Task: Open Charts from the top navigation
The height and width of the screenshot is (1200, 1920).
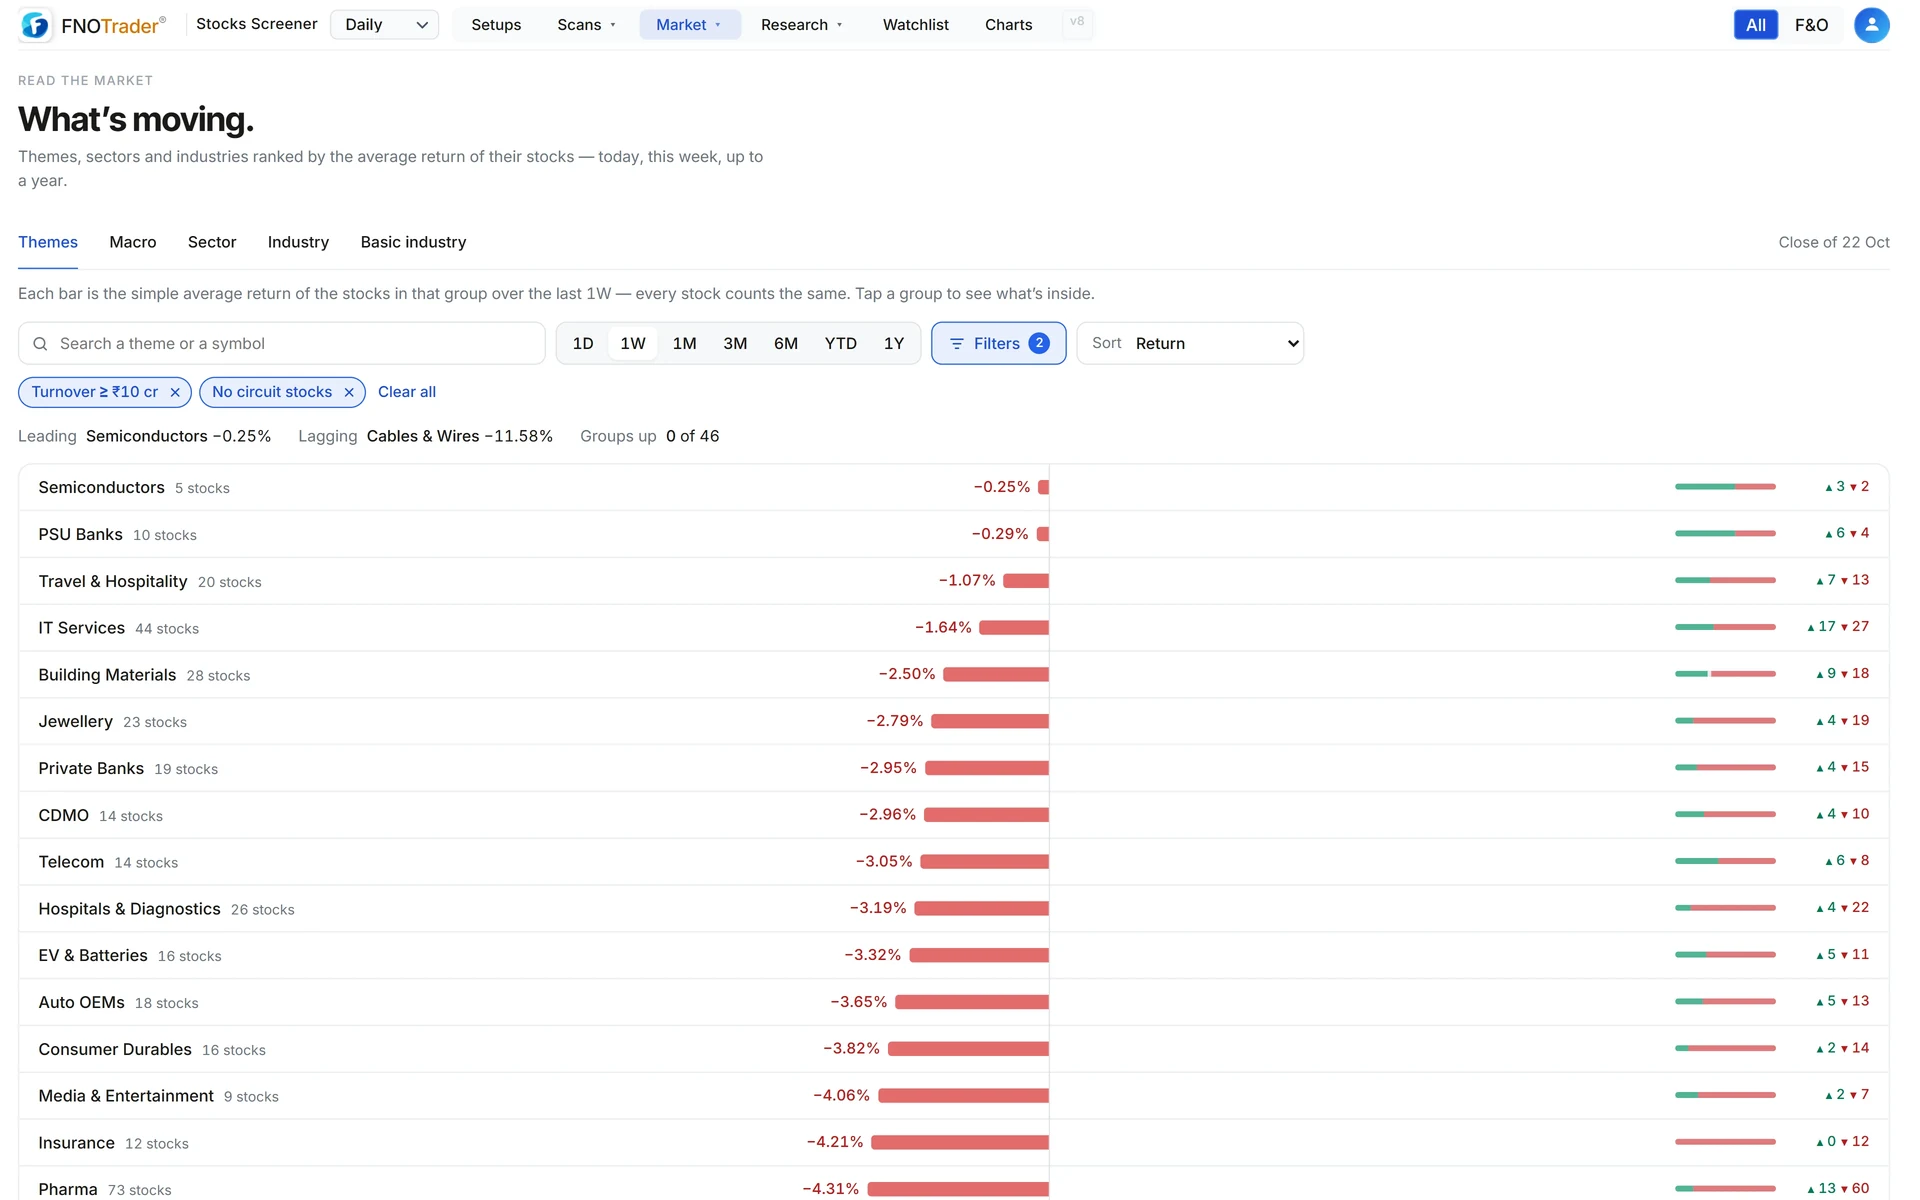Action: click(x=1008, y=25)
